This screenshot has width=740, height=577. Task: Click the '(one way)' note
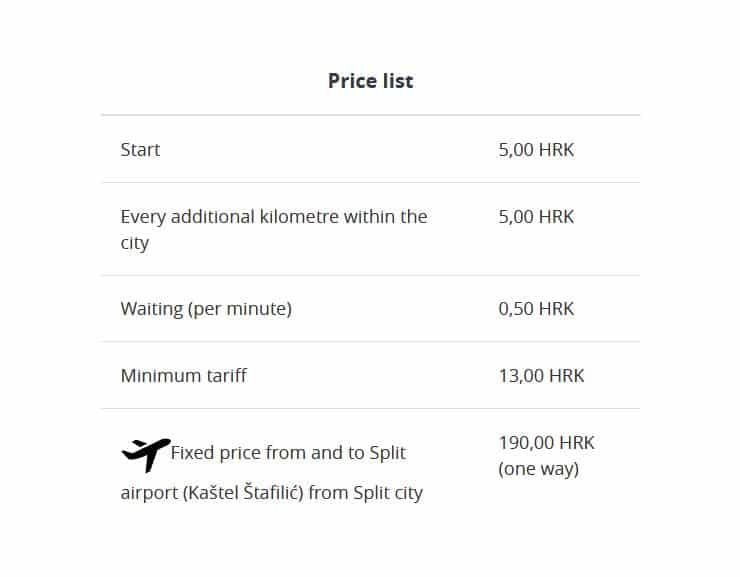point(538,469)
